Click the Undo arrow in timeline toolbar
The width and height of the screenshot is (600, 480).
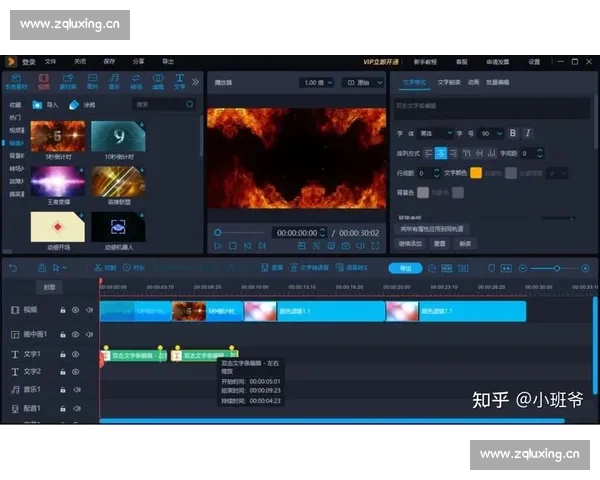(x=13, y=268)
